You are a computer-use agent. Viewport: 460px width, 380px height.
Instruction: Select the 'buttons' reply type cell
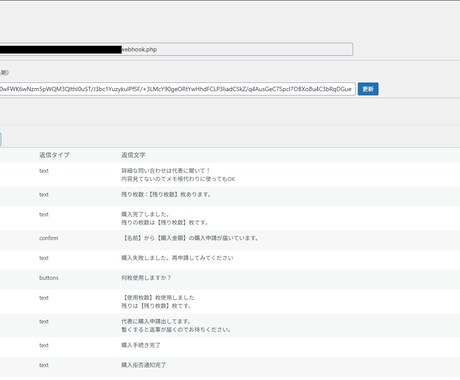pyautogui.click(x=49, y=278)
